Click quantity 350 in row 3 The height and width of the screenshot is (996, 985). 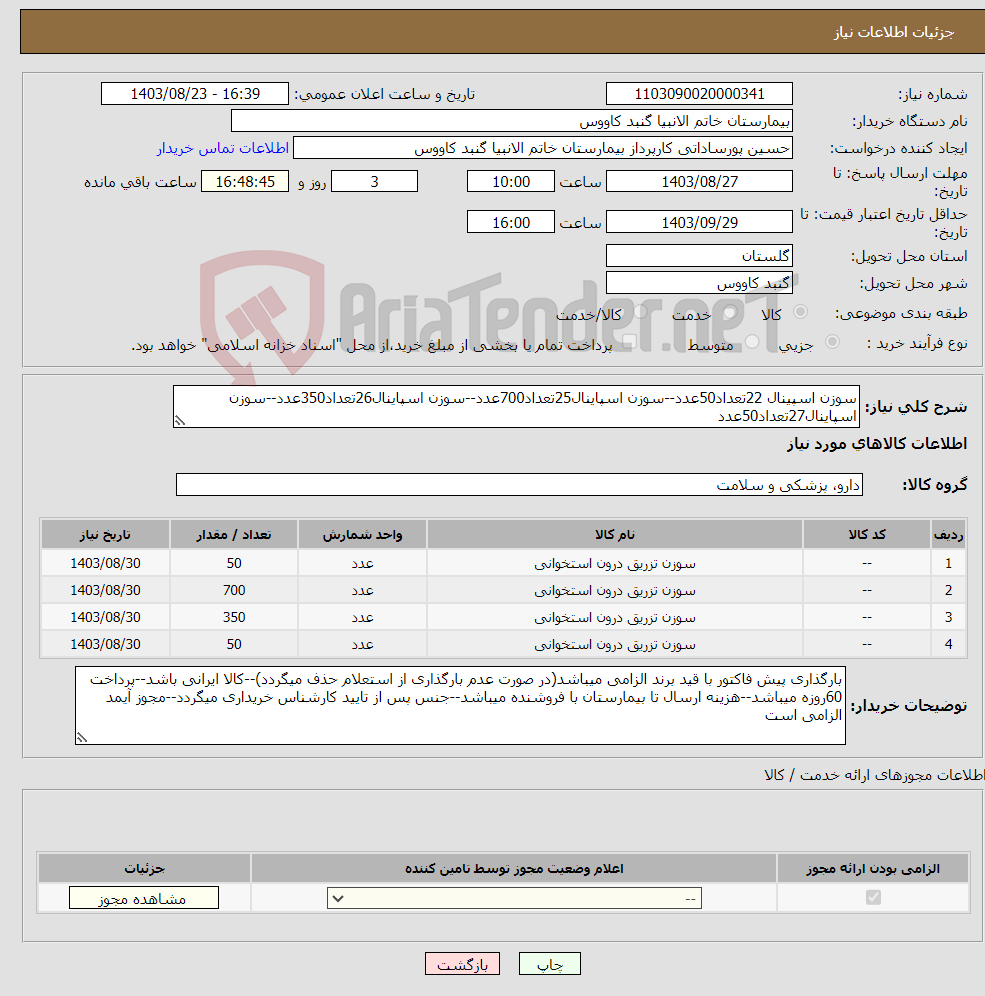tap(234, 617)
